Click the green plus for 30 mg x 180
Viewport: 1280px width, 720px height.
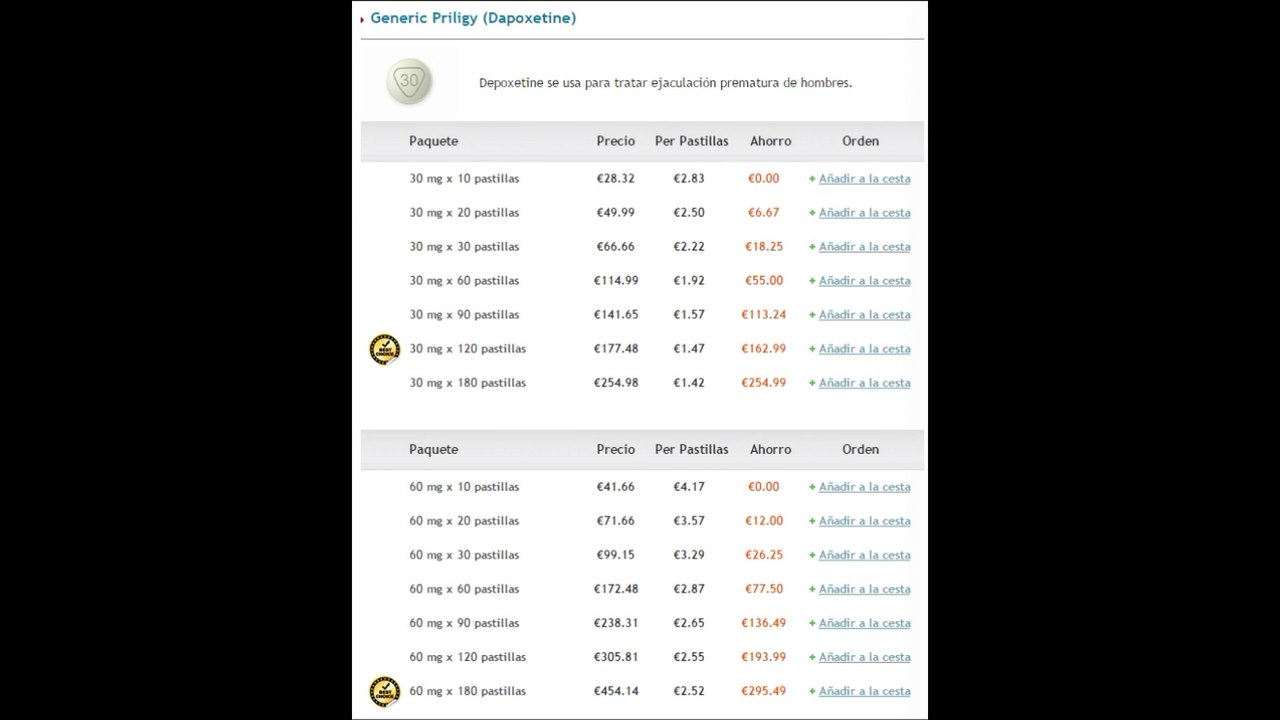pyautogui.click(x=812, y=383)
